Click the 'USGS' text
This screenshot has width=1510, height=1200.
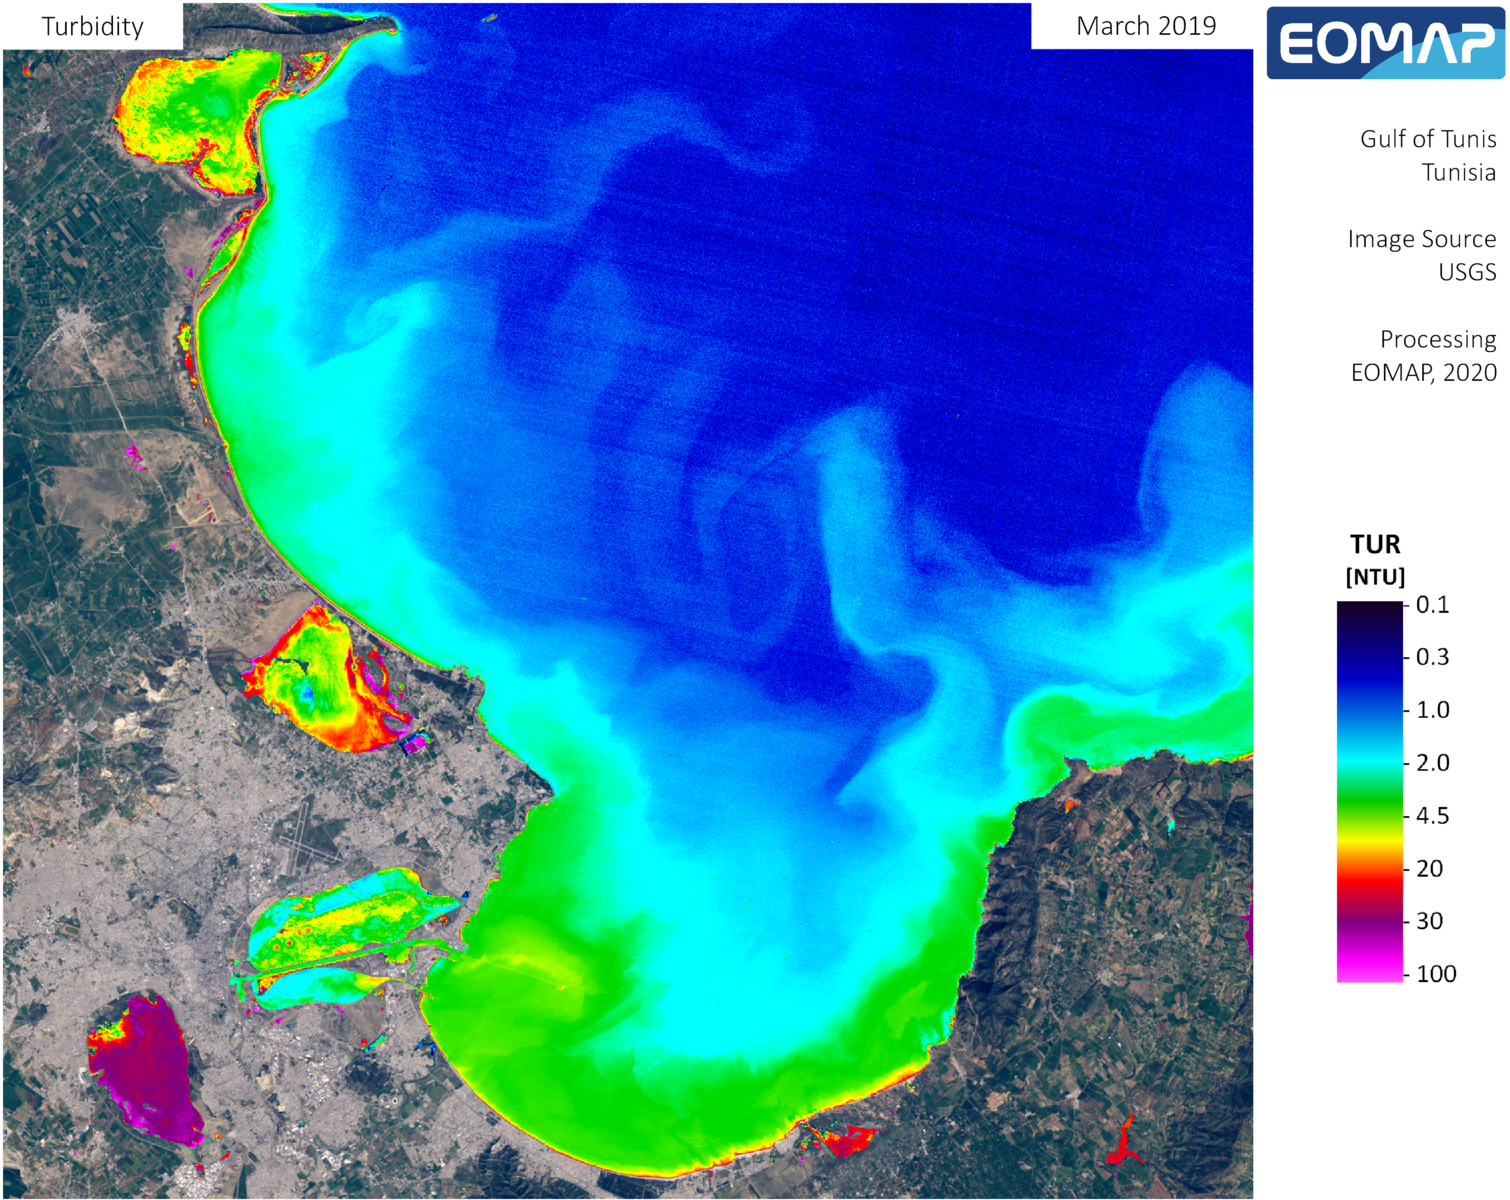[x=1467, y=272]
